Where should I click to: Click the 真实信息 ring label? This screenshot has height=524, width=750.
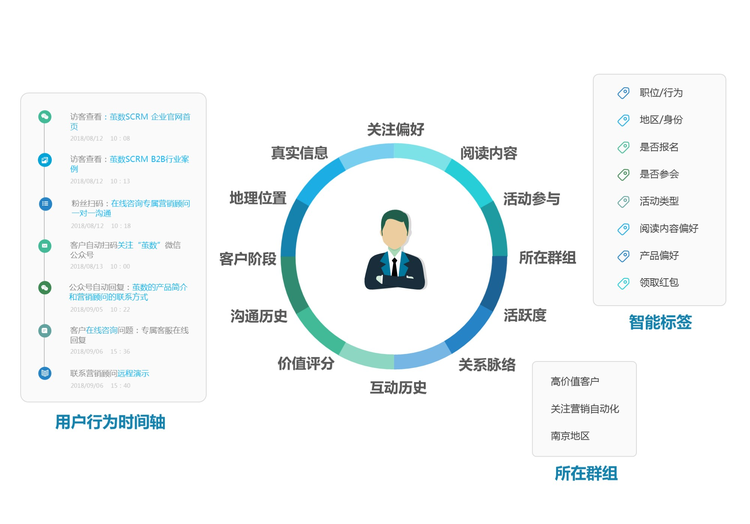coord(299,153)
